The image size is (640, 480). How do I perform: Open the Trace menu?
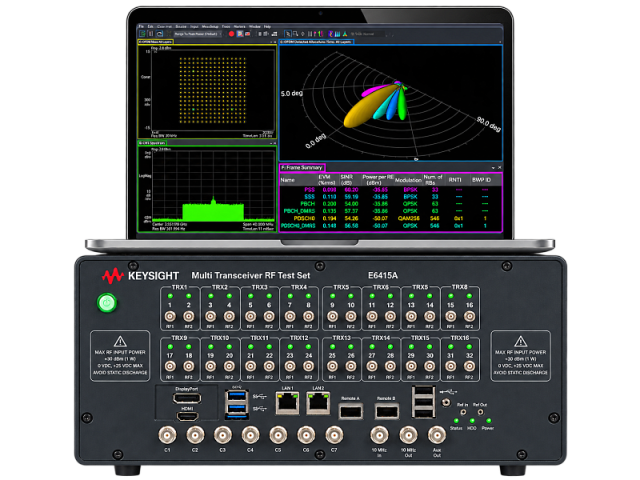(x=226, y=26)
